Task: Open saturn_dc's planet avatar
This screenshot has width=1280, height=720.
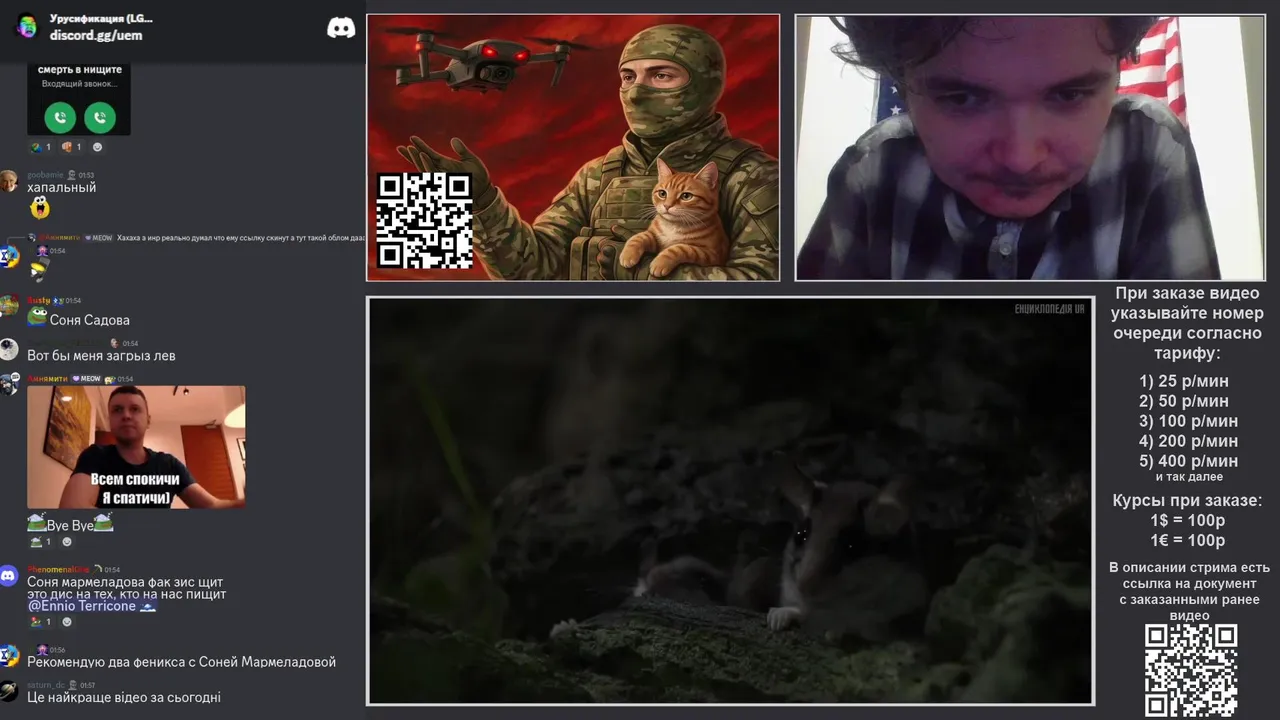Action: point(9,691)
